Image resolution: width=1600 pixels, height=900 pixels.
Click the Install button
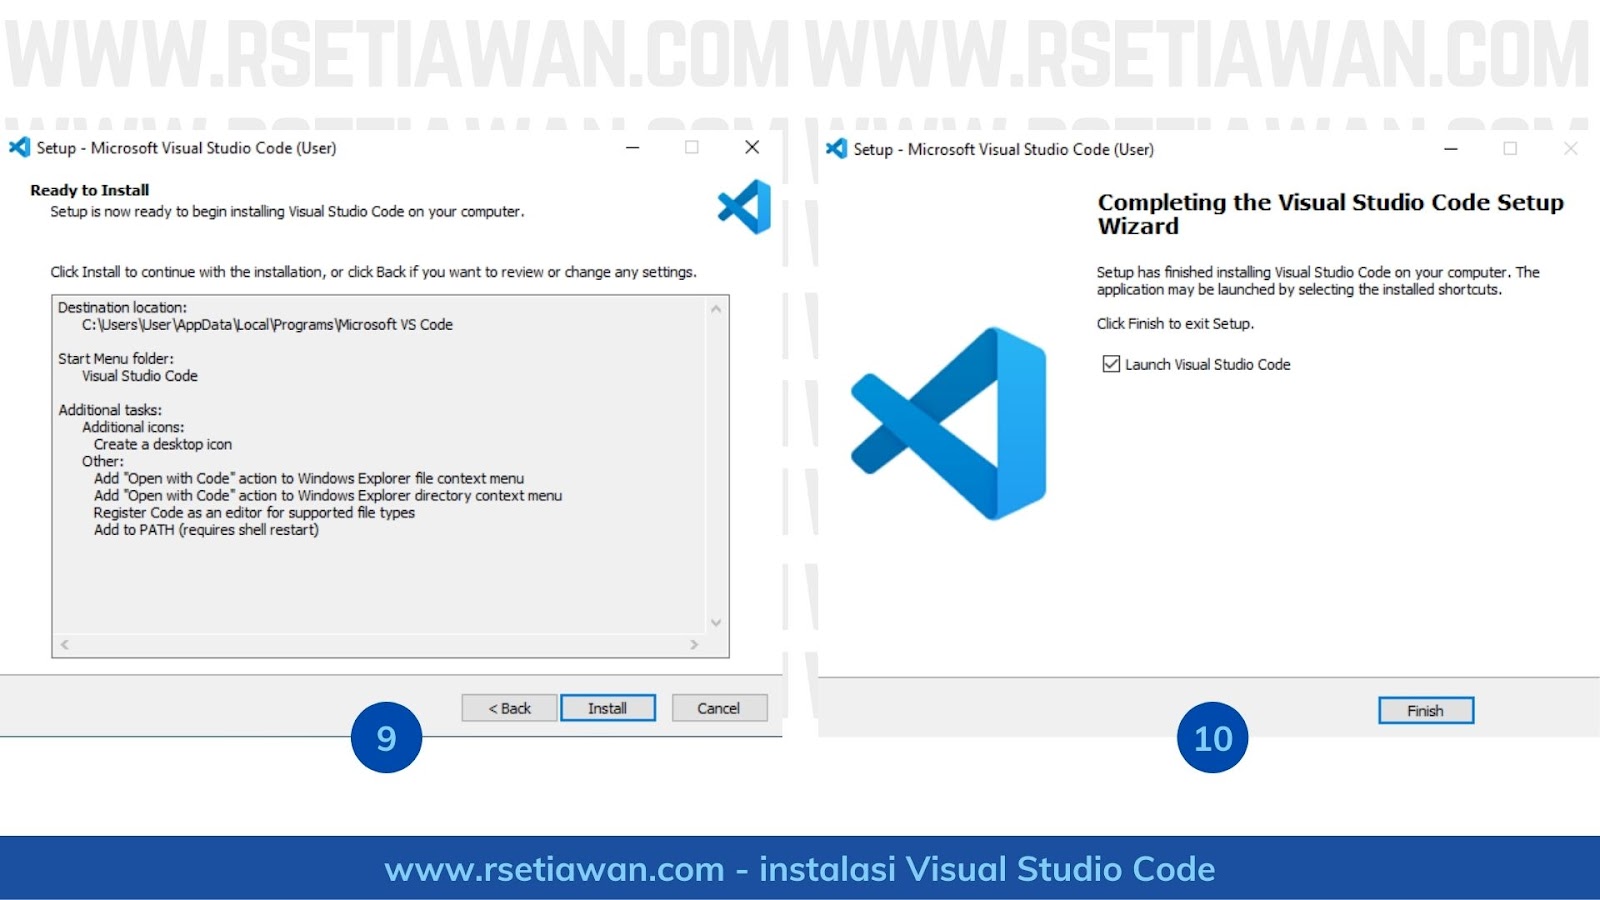pyautogui.click(x=608, y=708)
